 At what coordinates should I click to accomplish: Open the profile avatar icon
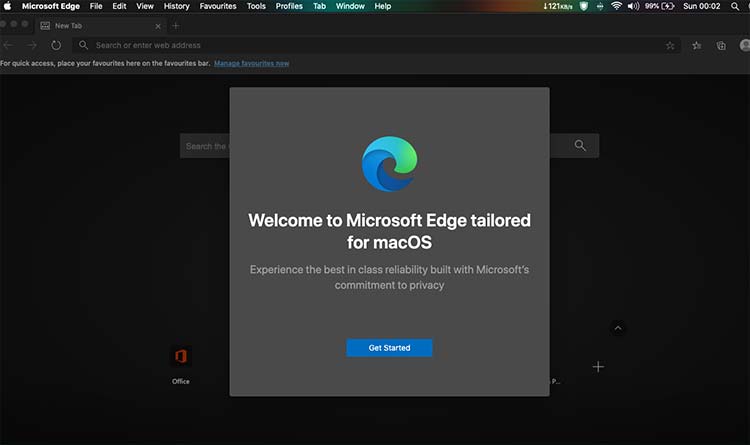pos(745,45)
